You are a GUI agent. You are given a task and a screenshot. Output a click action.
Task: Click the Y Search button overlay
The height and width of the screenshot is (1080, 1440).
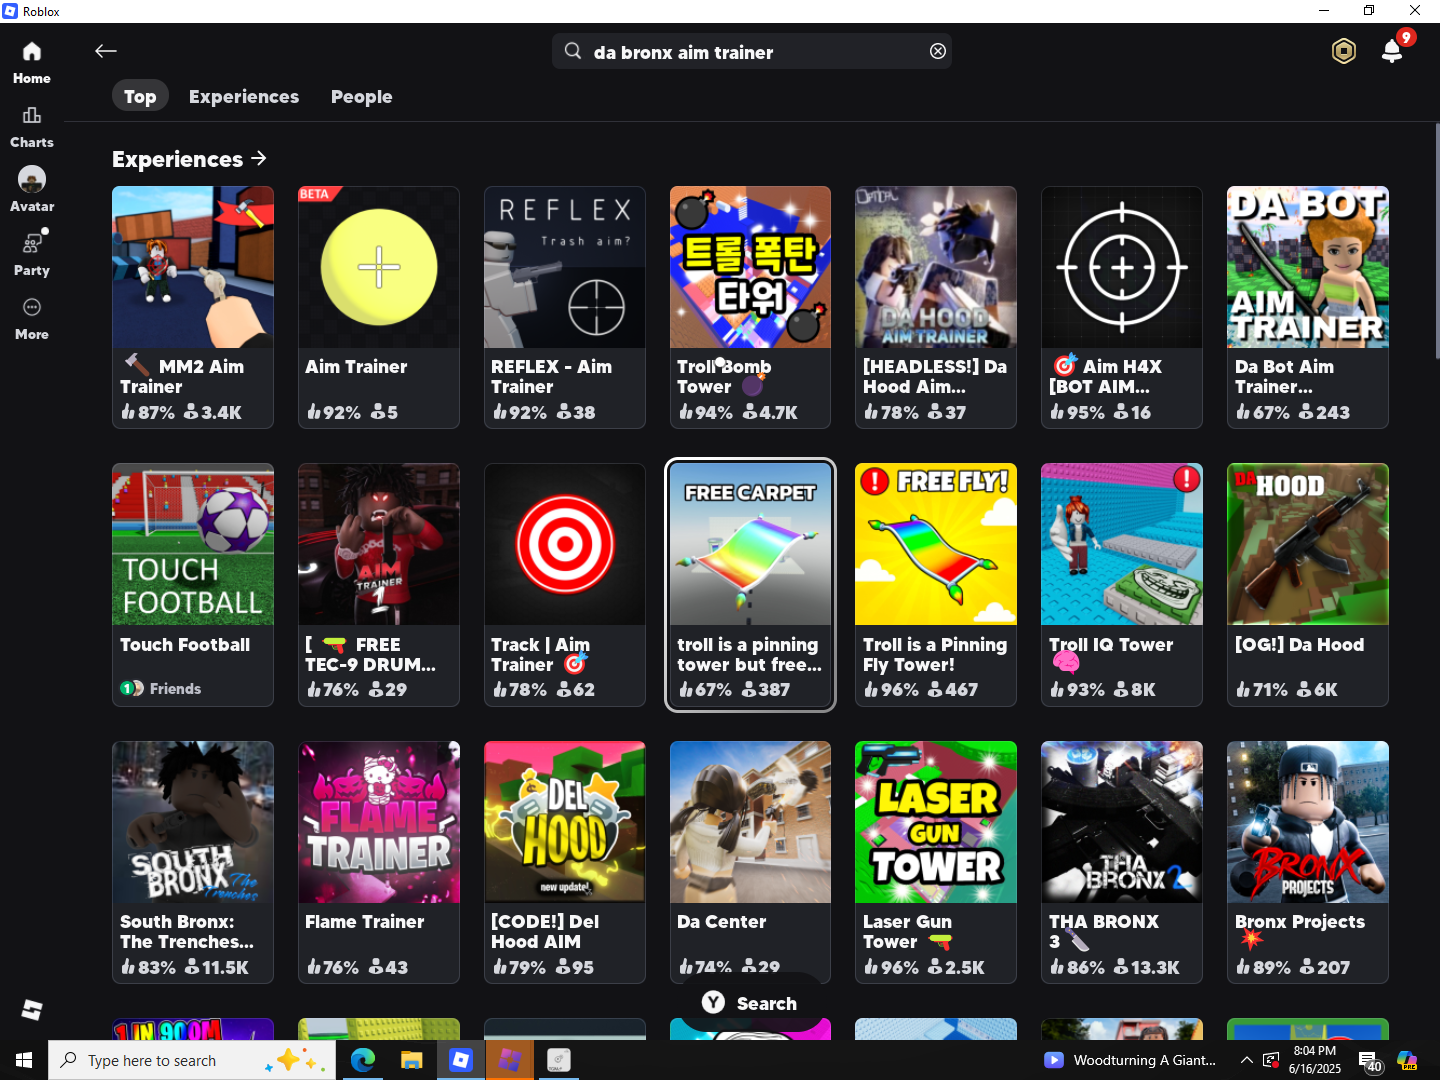(x=752, y=1003)
